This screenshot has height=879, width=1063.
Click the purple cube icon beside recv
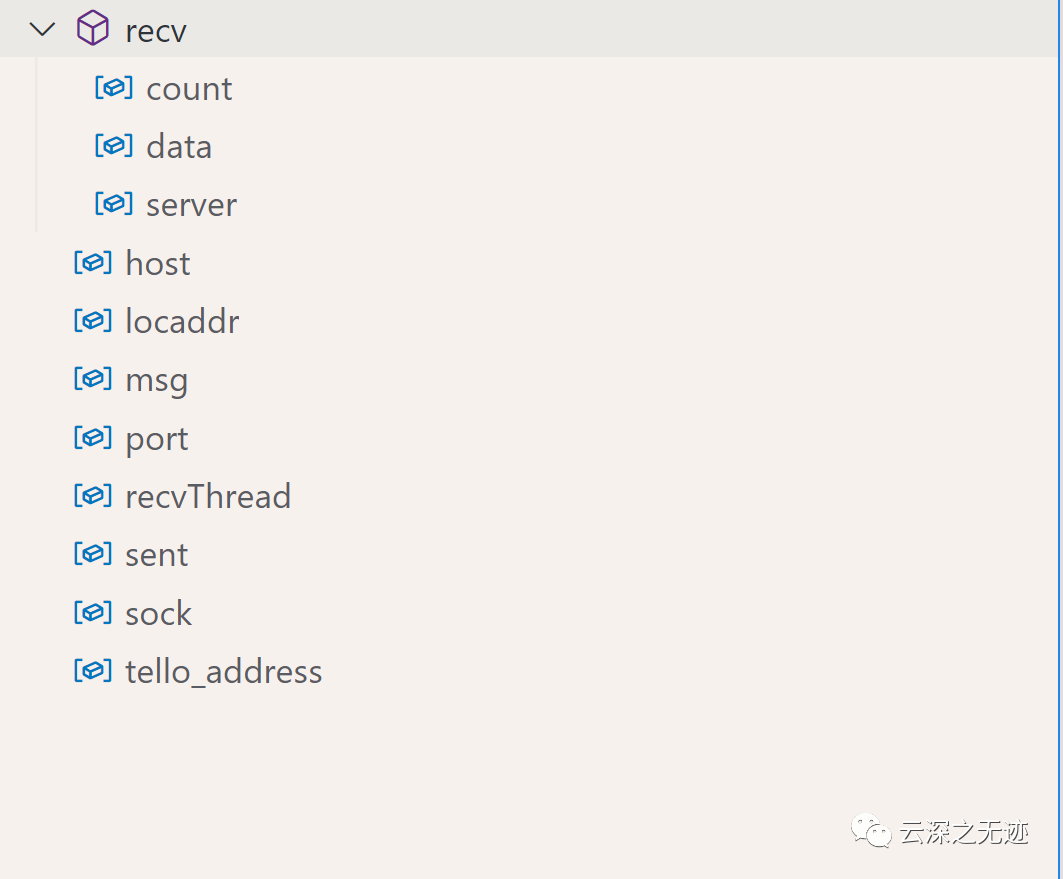click(93, 28)
